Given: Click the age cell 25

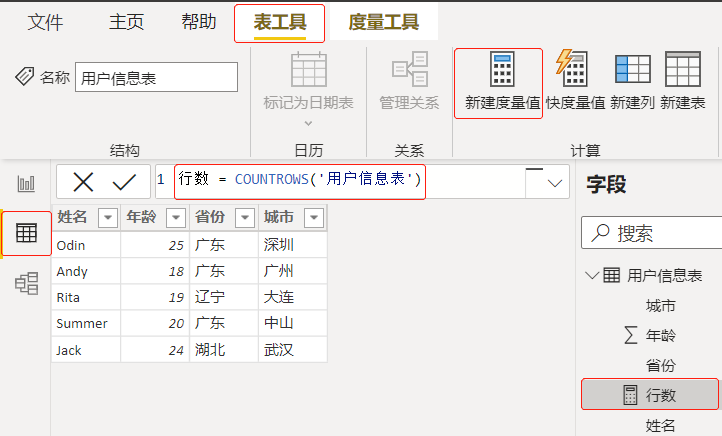Looking at the screenshot, I should tap(155, 245).
